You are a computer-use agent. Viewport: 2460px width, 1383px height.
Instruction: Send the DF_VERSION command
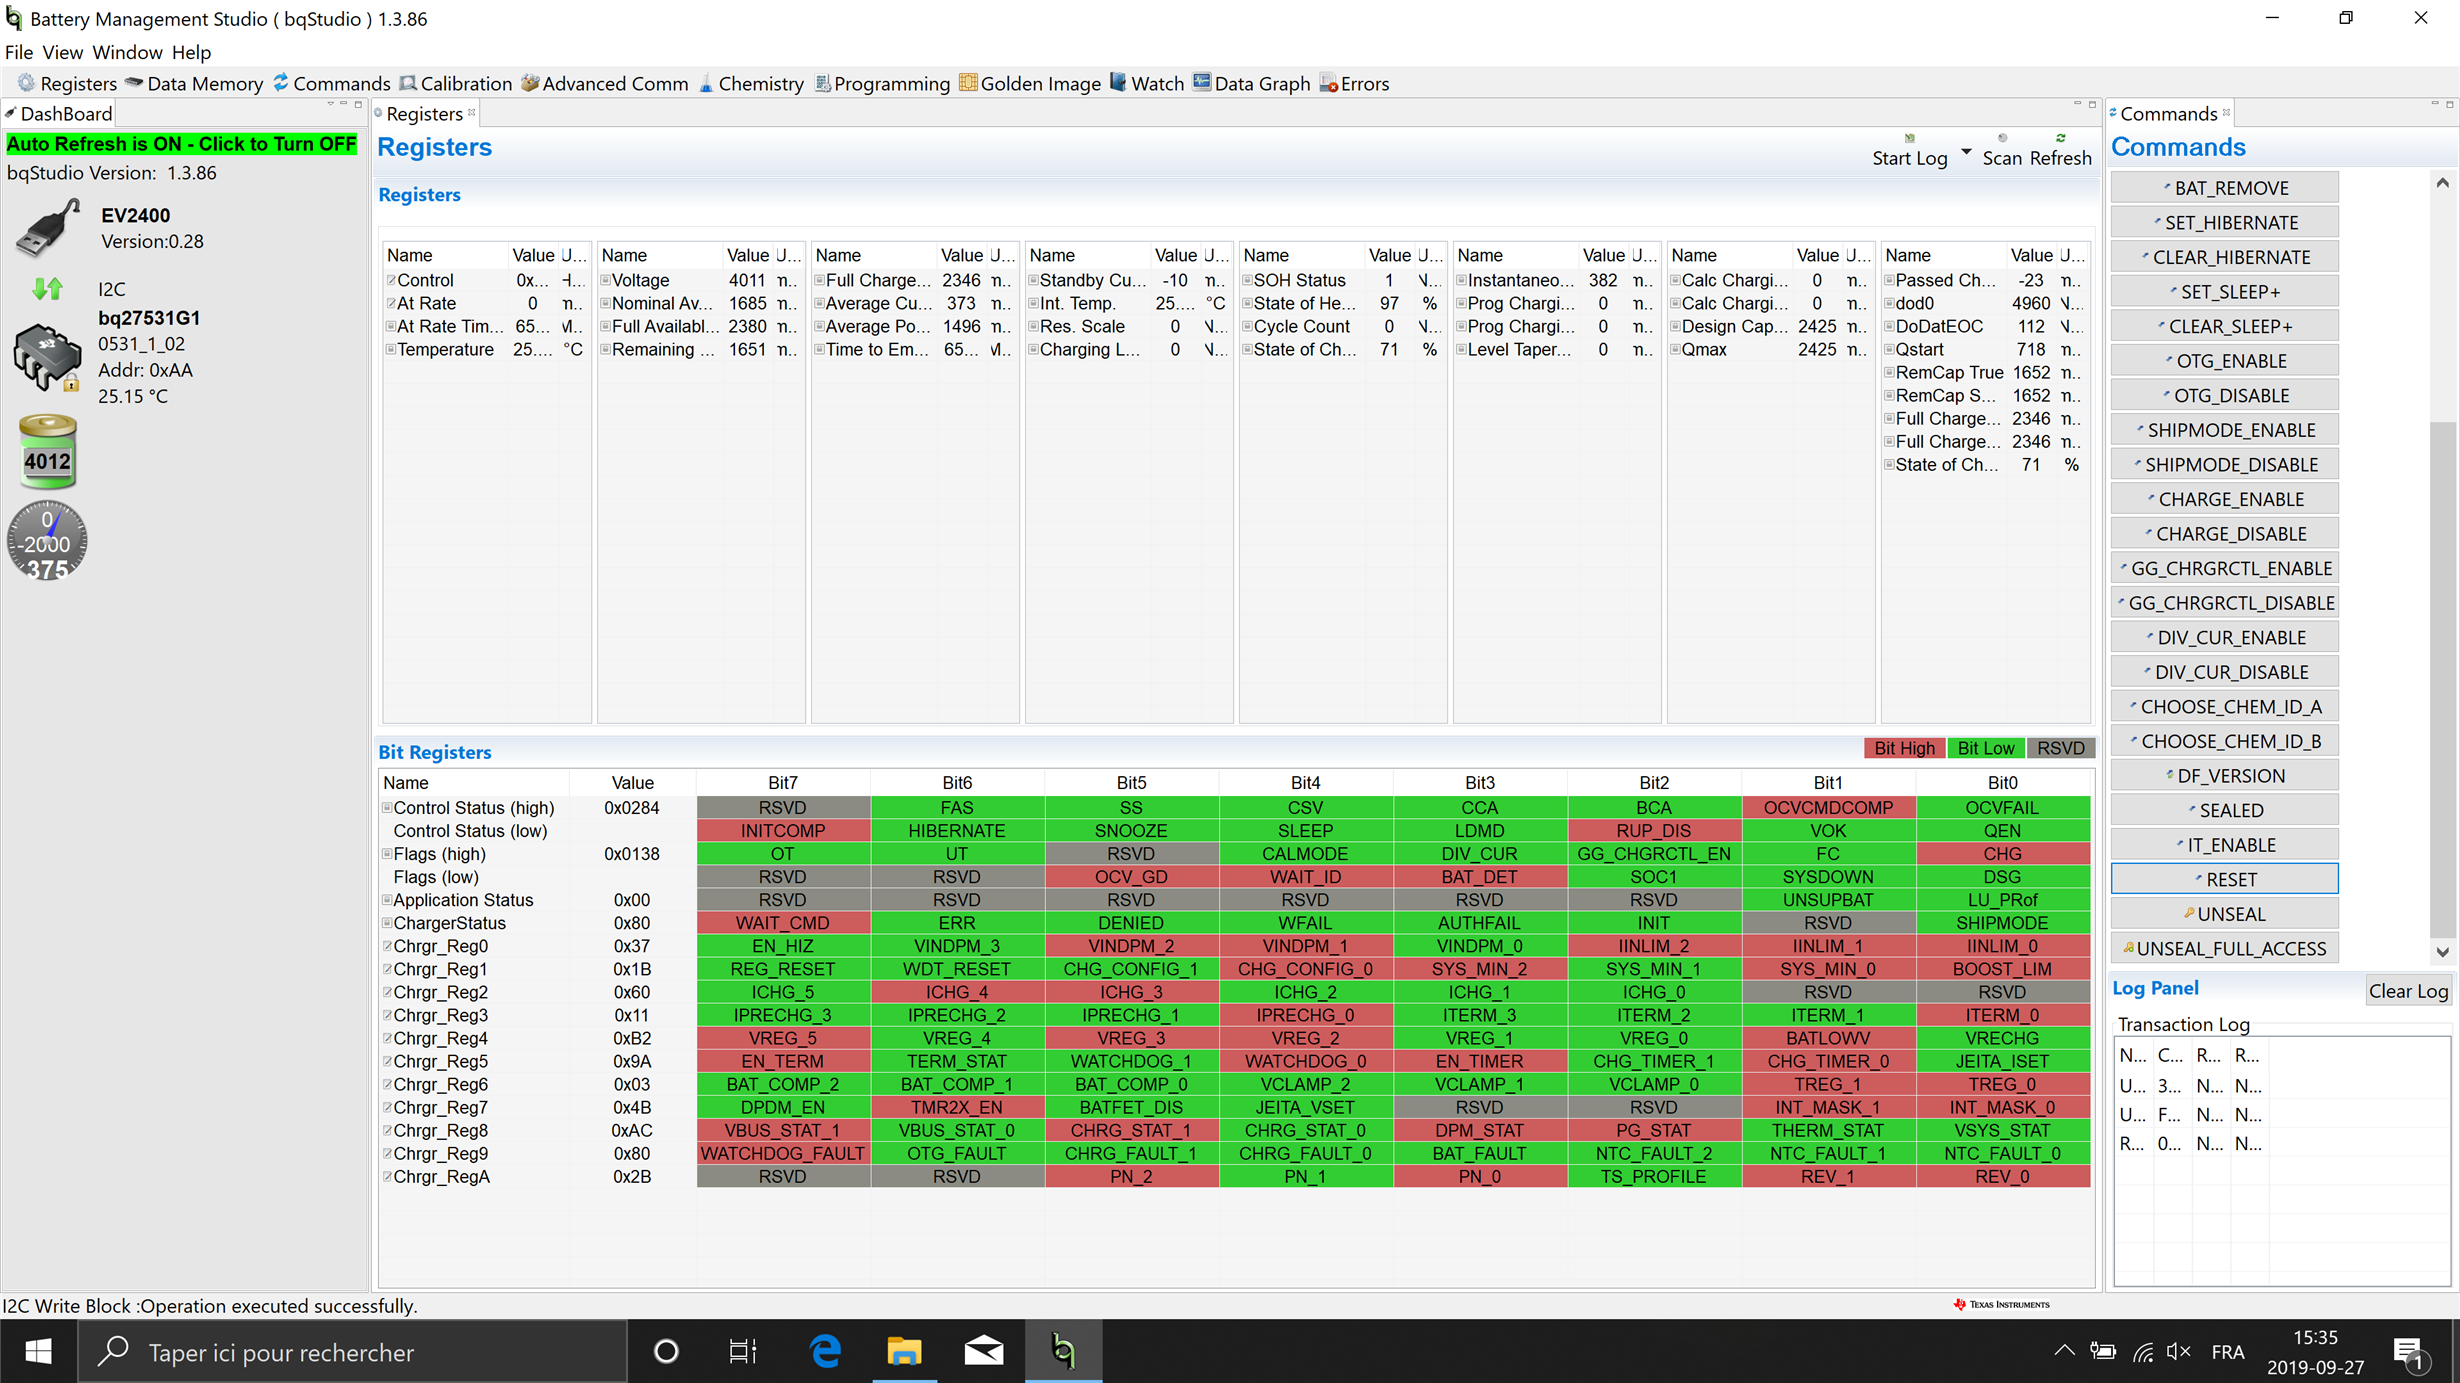(2224, 776)
